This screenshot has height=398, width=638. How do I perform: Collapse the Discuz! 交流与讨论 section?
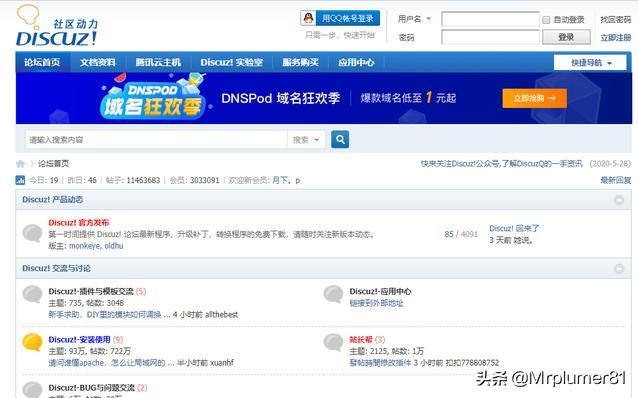coord(619,269)
